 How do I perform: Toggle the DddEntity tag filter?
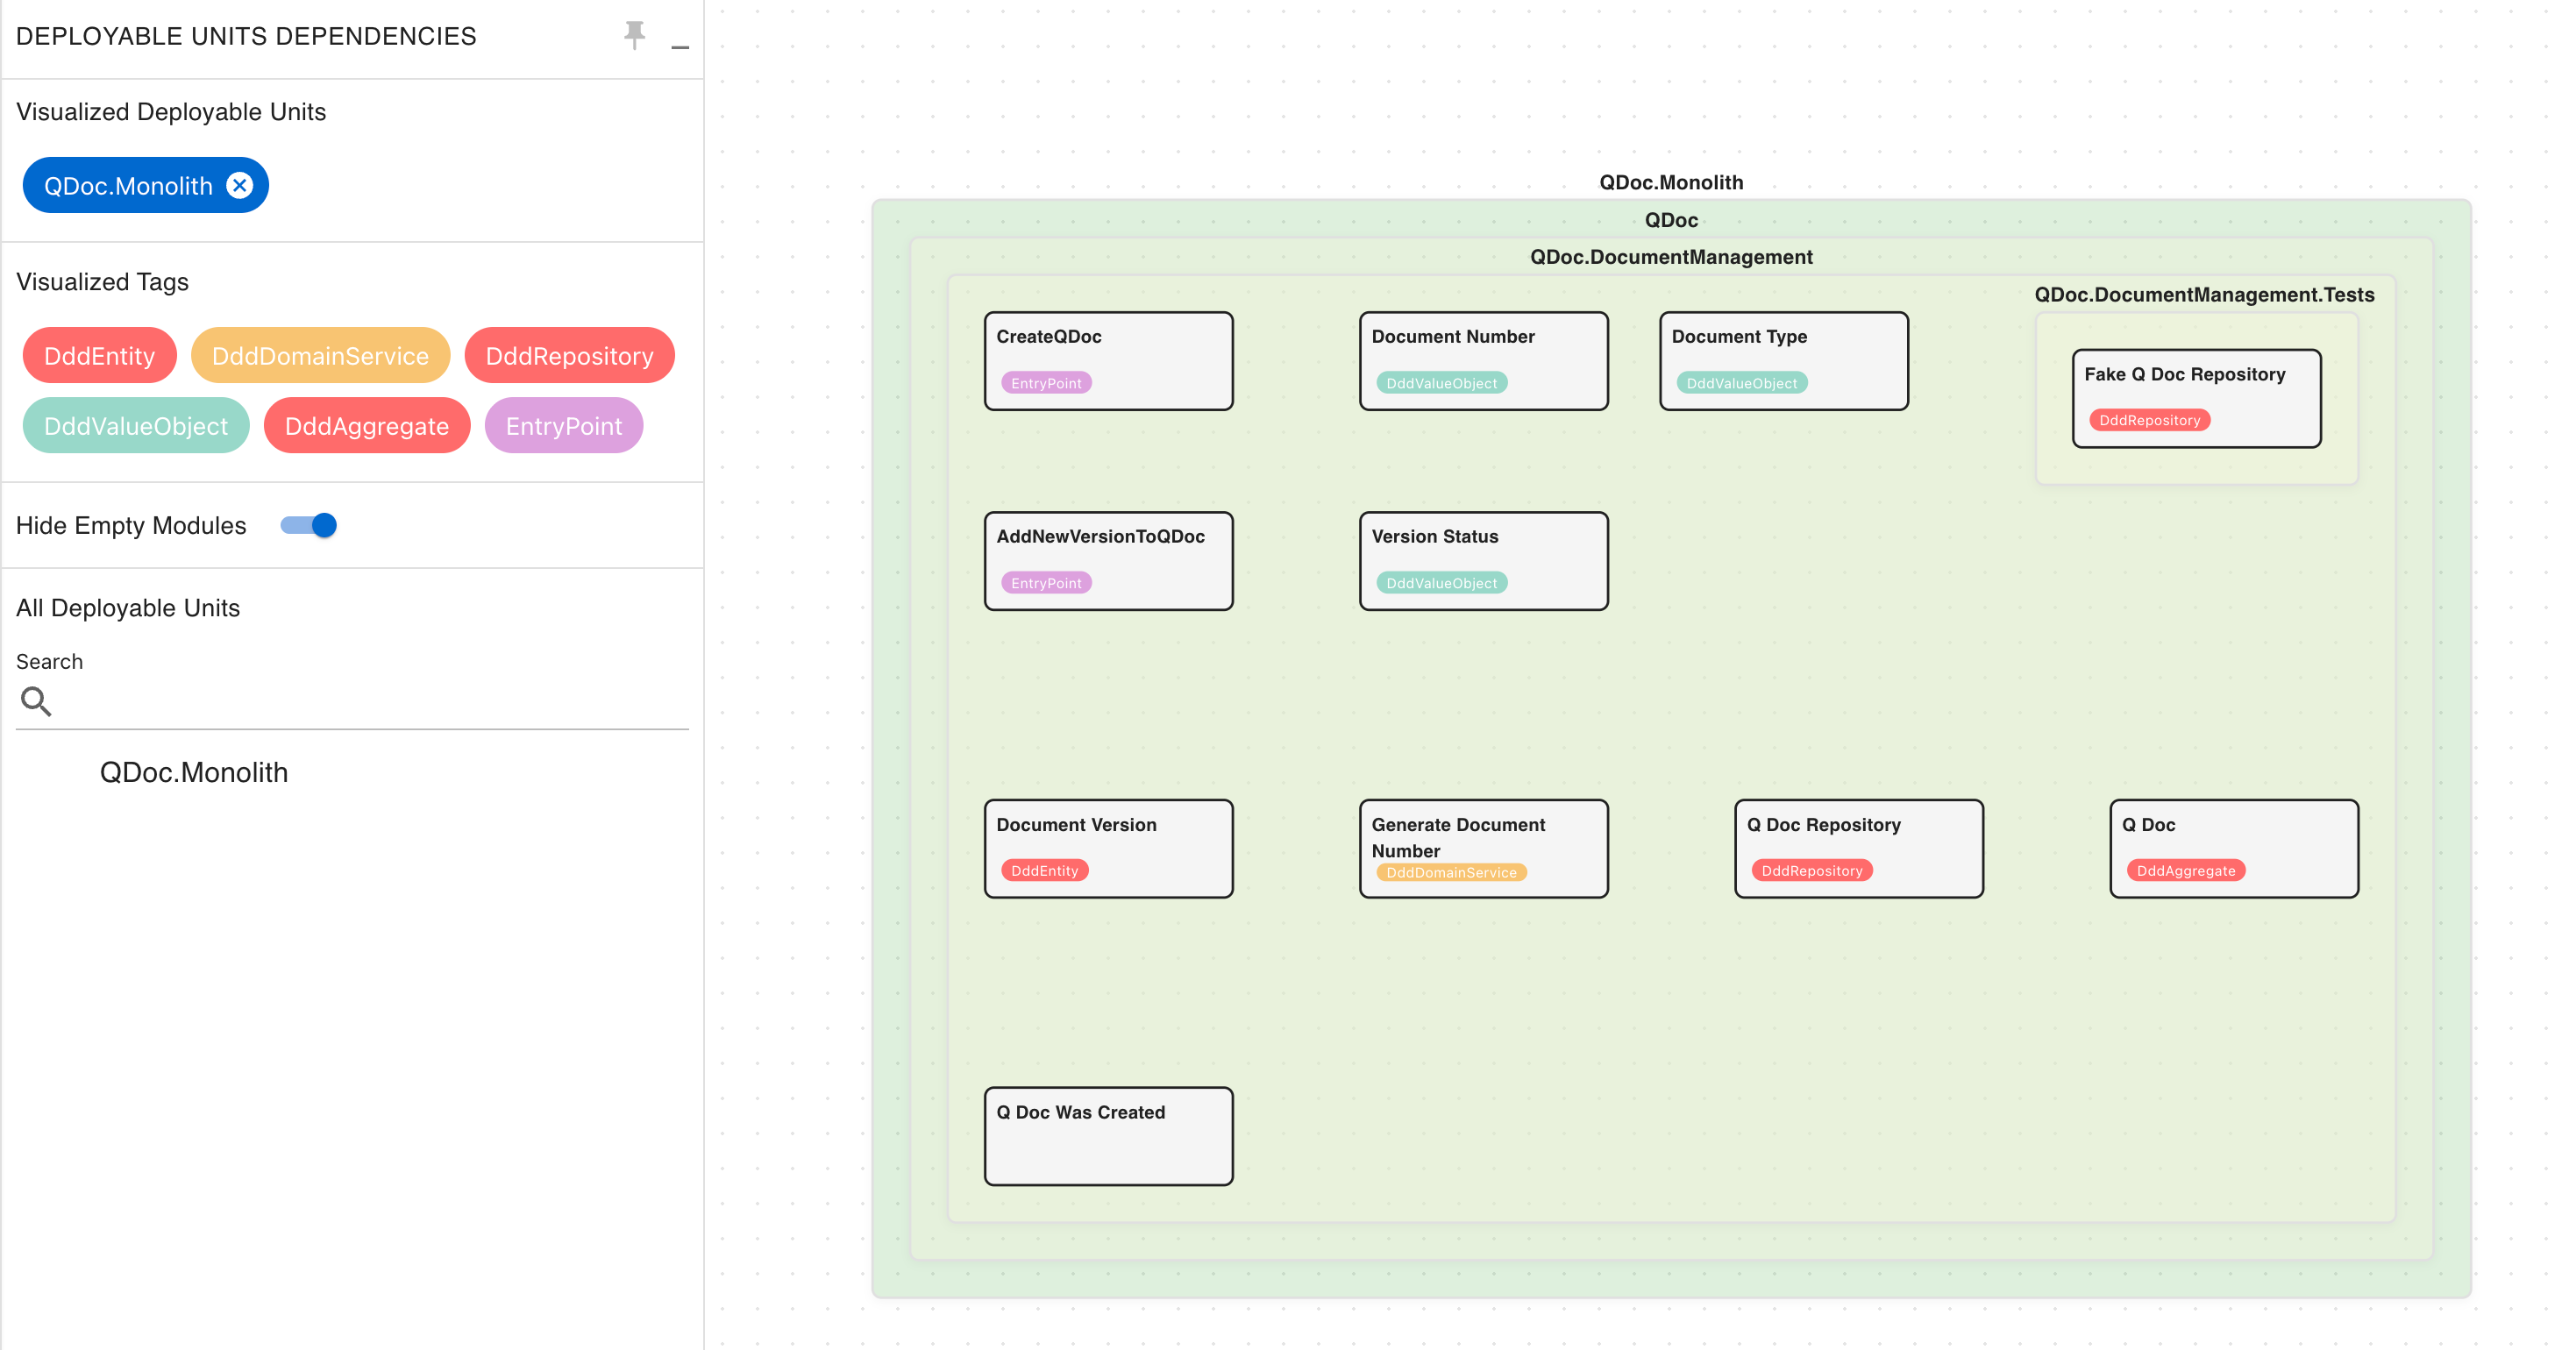99,355
